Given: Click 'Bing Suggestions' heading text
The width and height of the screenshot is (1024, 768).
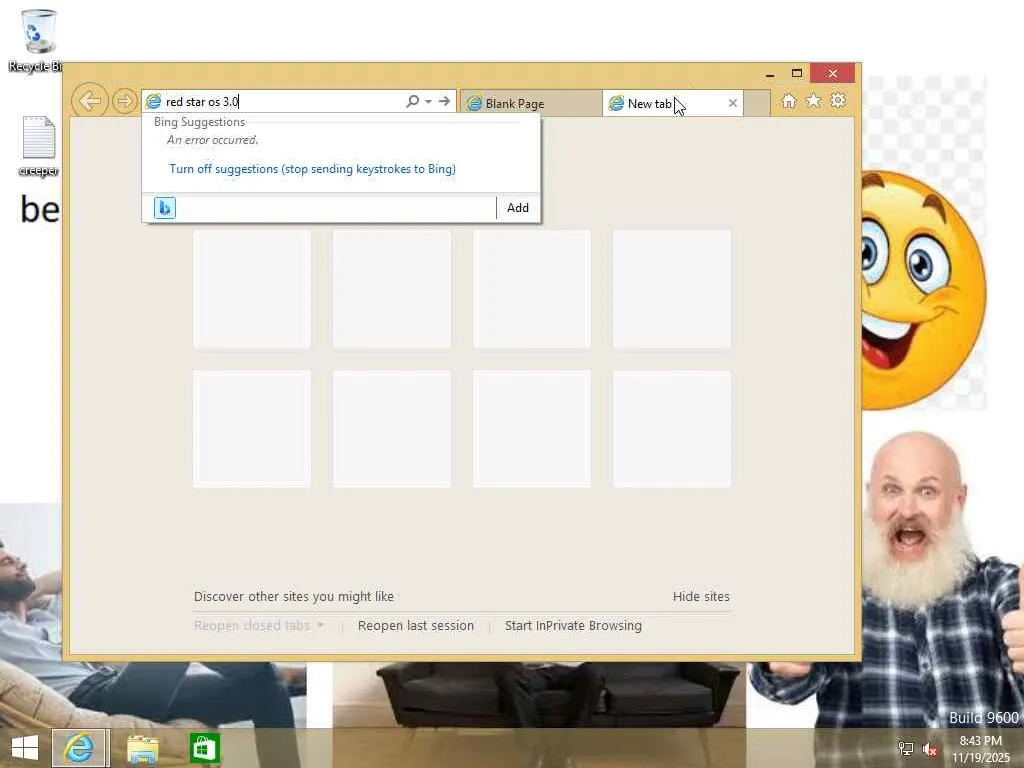Looking at the screenshot, I should pos(199,122).
